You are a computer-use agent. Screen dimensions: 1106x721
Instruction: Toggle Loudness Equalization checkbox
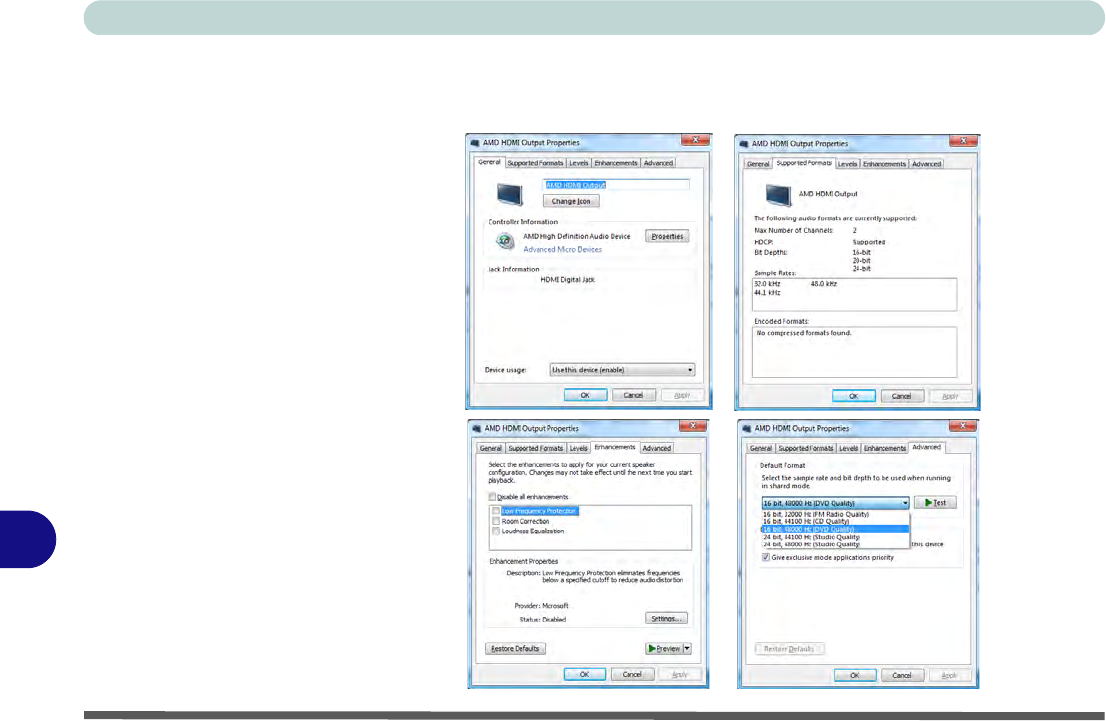(496, 531)
